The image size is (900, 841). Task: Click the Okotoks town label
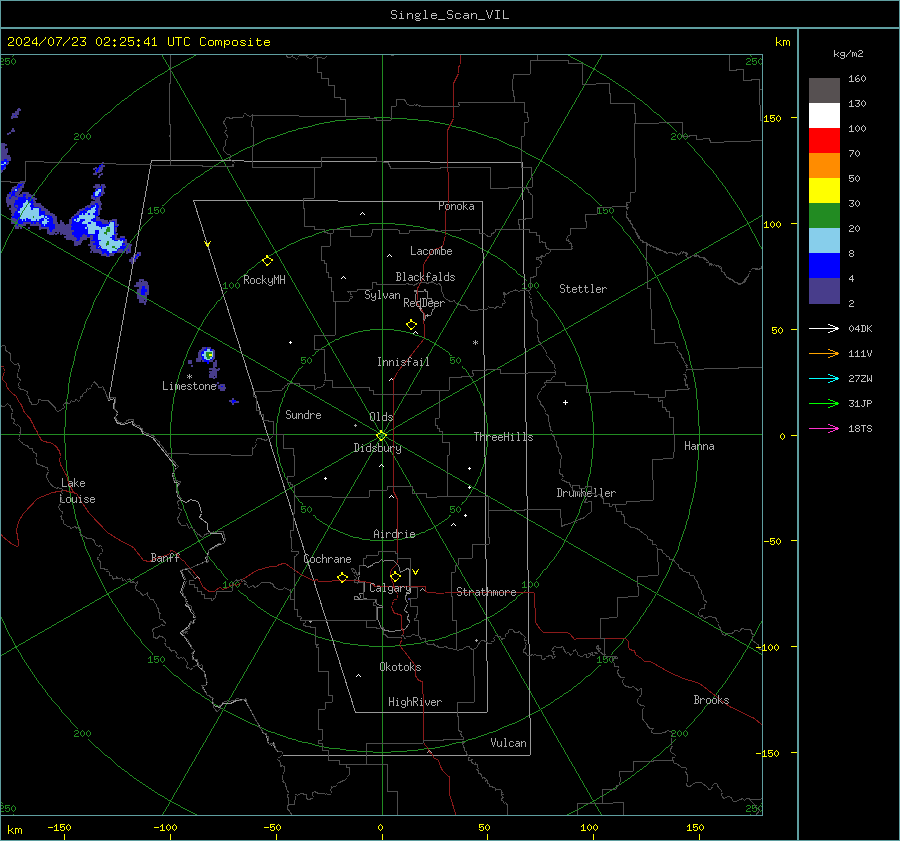coord(400,667)
